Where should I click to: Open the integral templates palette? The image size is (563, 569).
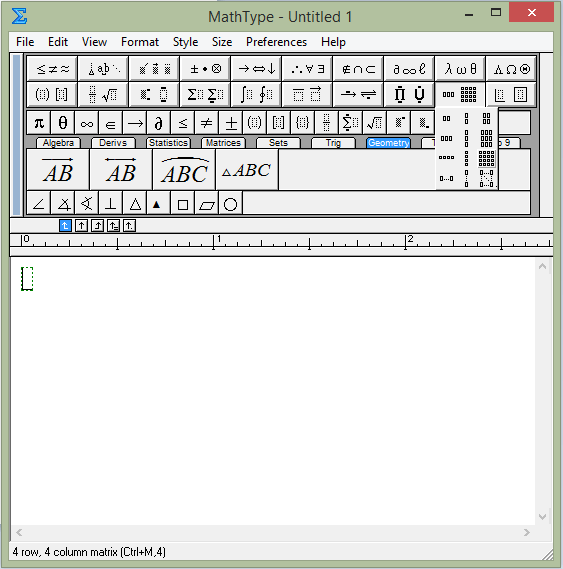pos(256,94)
